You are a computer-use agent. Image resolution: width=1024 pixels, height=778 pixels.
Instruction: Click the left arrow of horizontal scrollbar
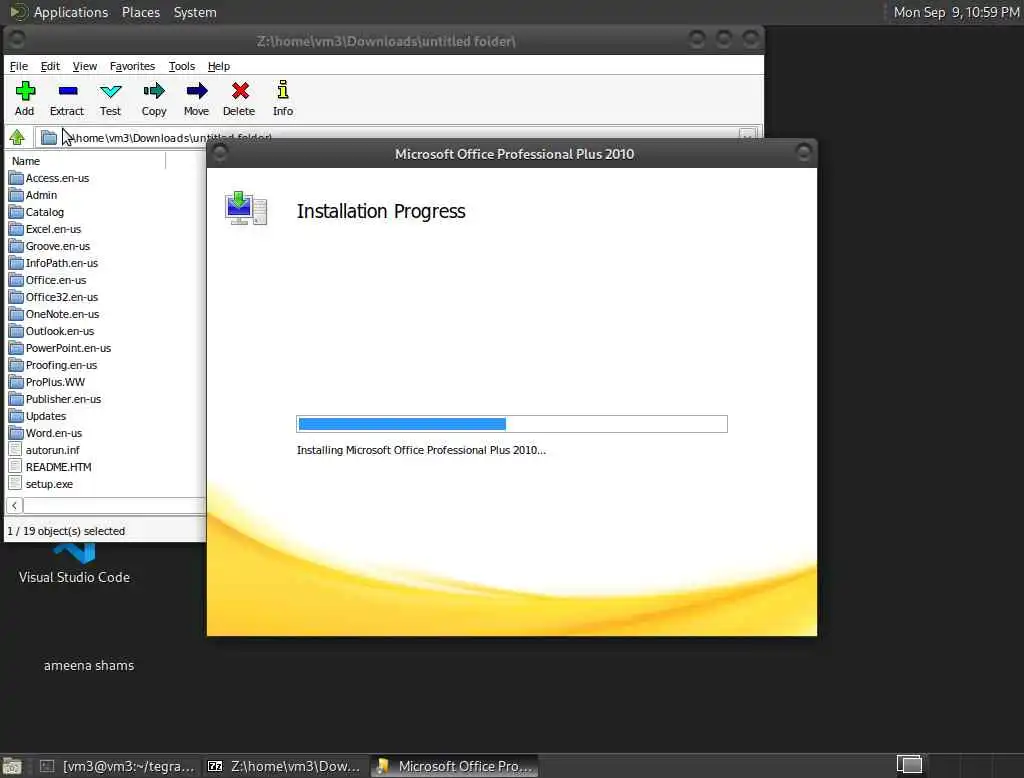click(14, 506)
